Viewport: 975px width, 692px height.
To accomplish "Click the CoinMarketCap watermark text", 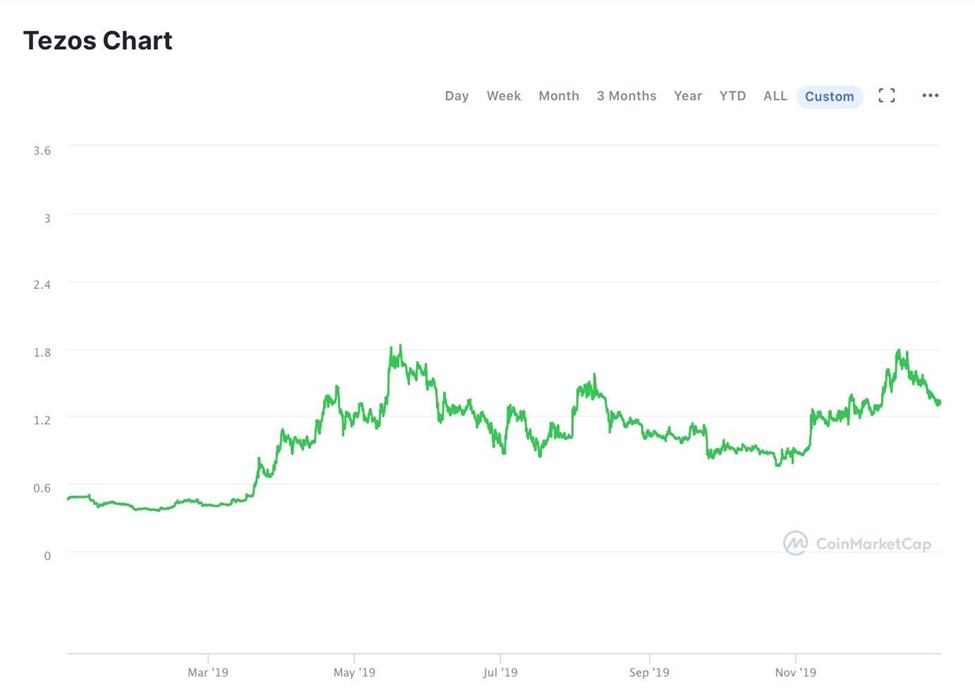I will coord(873,544).
